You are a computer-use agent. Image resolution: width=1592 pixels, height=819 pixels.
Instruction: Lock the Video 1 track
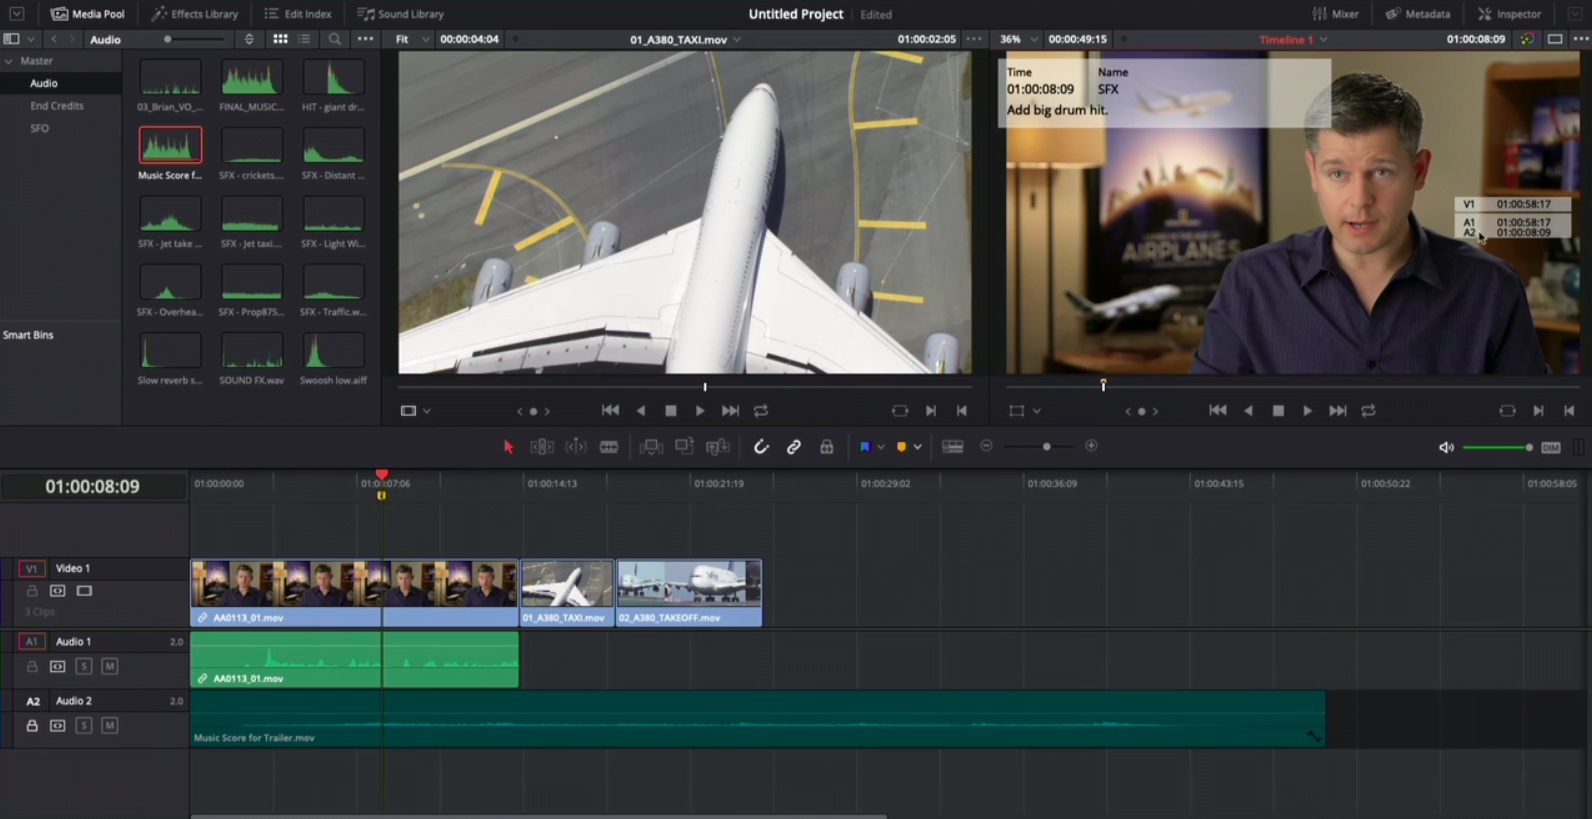click(x=32, y=591)
